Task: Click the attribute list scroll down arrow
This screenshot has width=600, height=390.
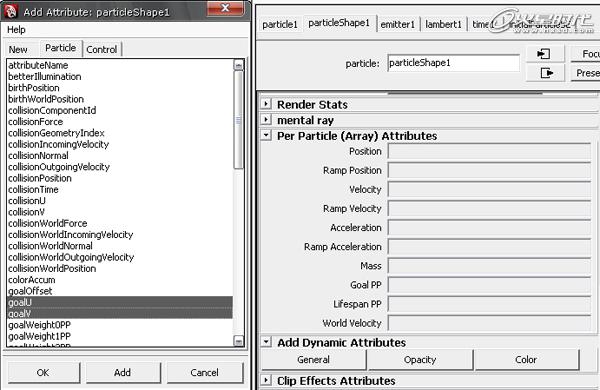Action: pyautogui.click(x=238, y=341)
